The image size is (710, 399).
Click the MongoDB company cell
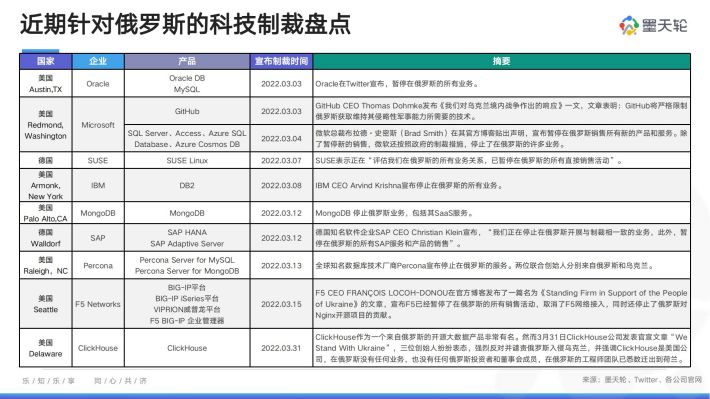tap(98, 213)
